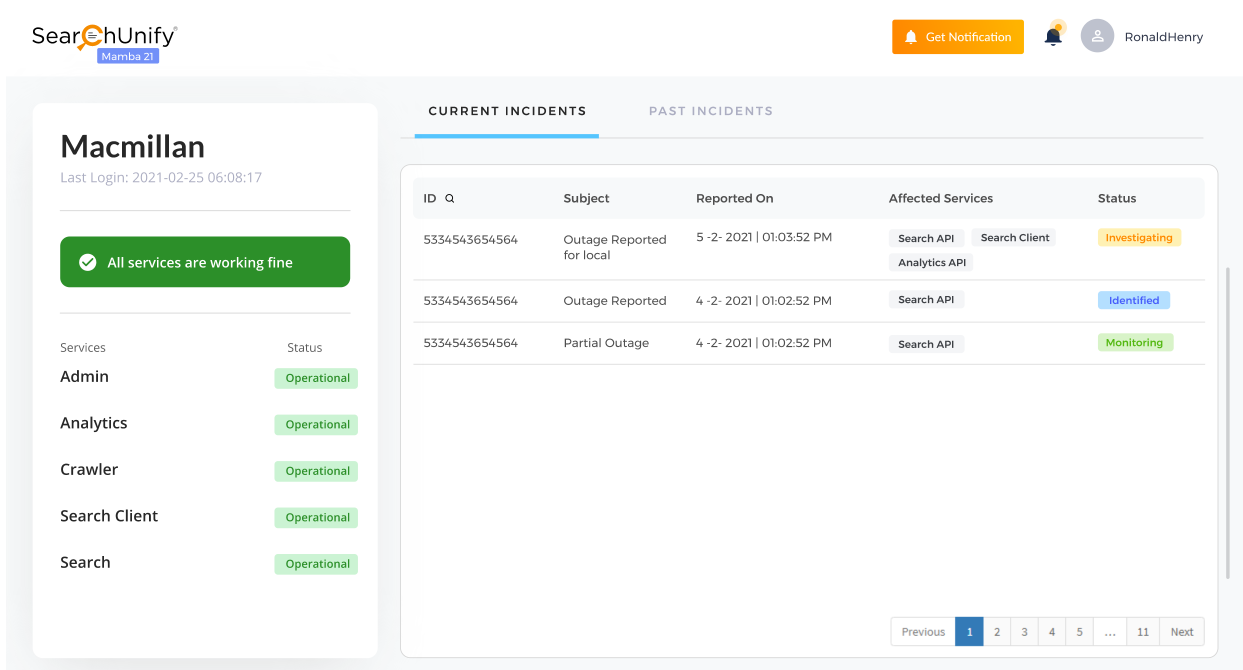Click the Mamba 21 version badge
The width and height of the screenshot is (1243, 670).
click(128, 57)
